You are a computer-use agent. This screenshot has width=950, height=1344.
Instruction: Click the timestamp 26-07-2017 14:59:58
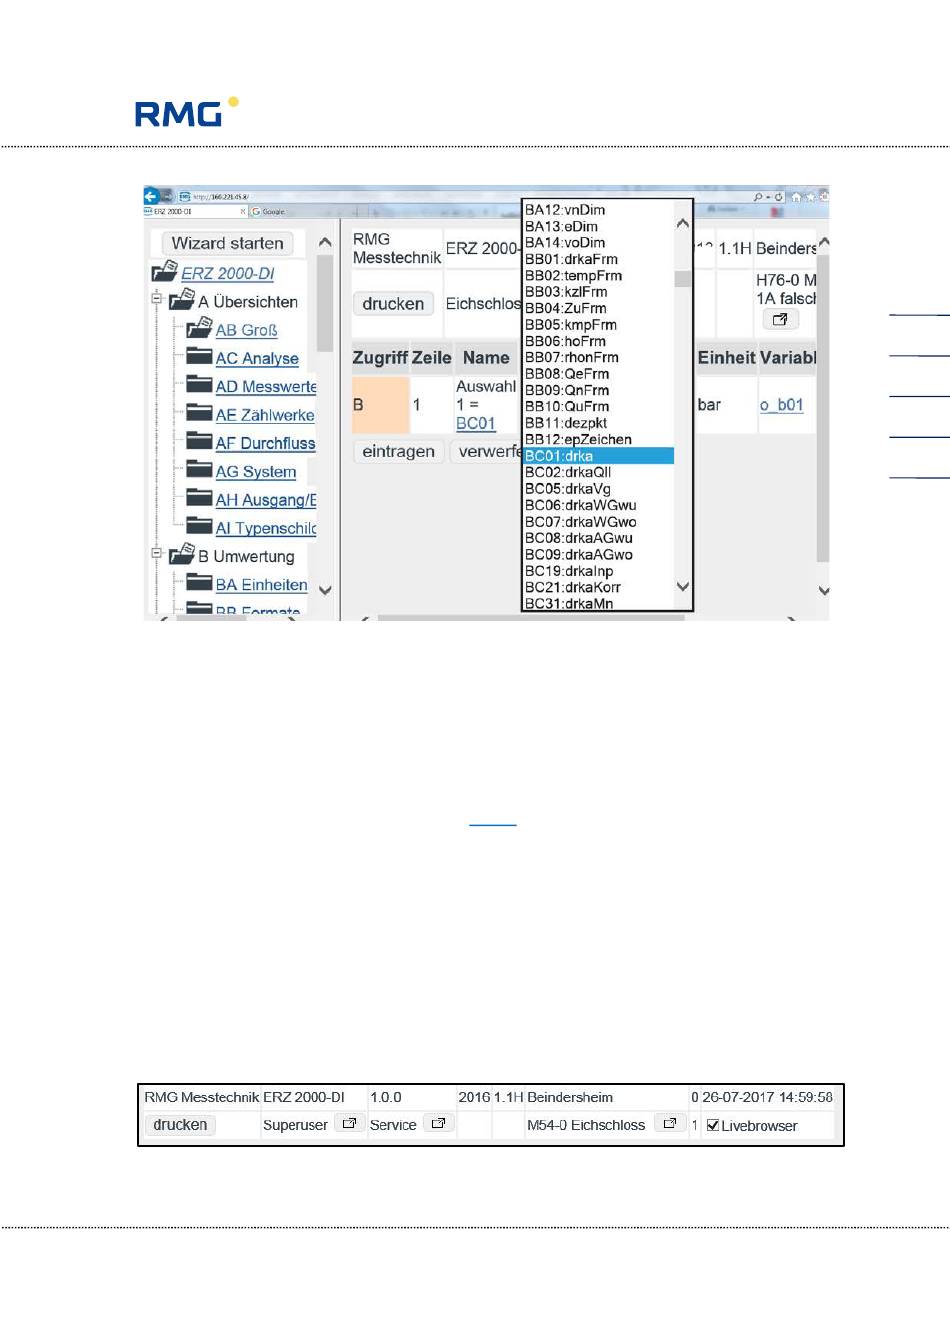click(x=767, y=1097)
